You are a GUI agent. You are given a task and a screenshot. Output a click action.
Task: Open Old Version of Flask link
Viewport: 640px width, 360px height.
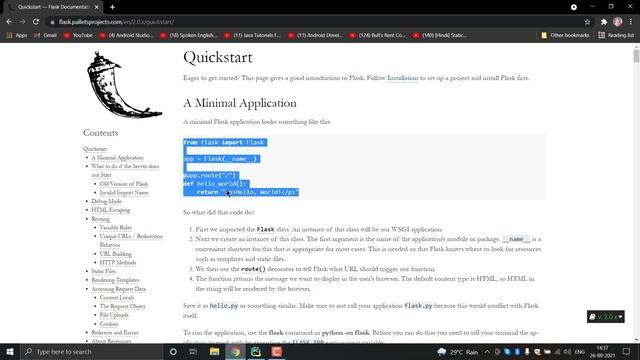coord(124,184)
